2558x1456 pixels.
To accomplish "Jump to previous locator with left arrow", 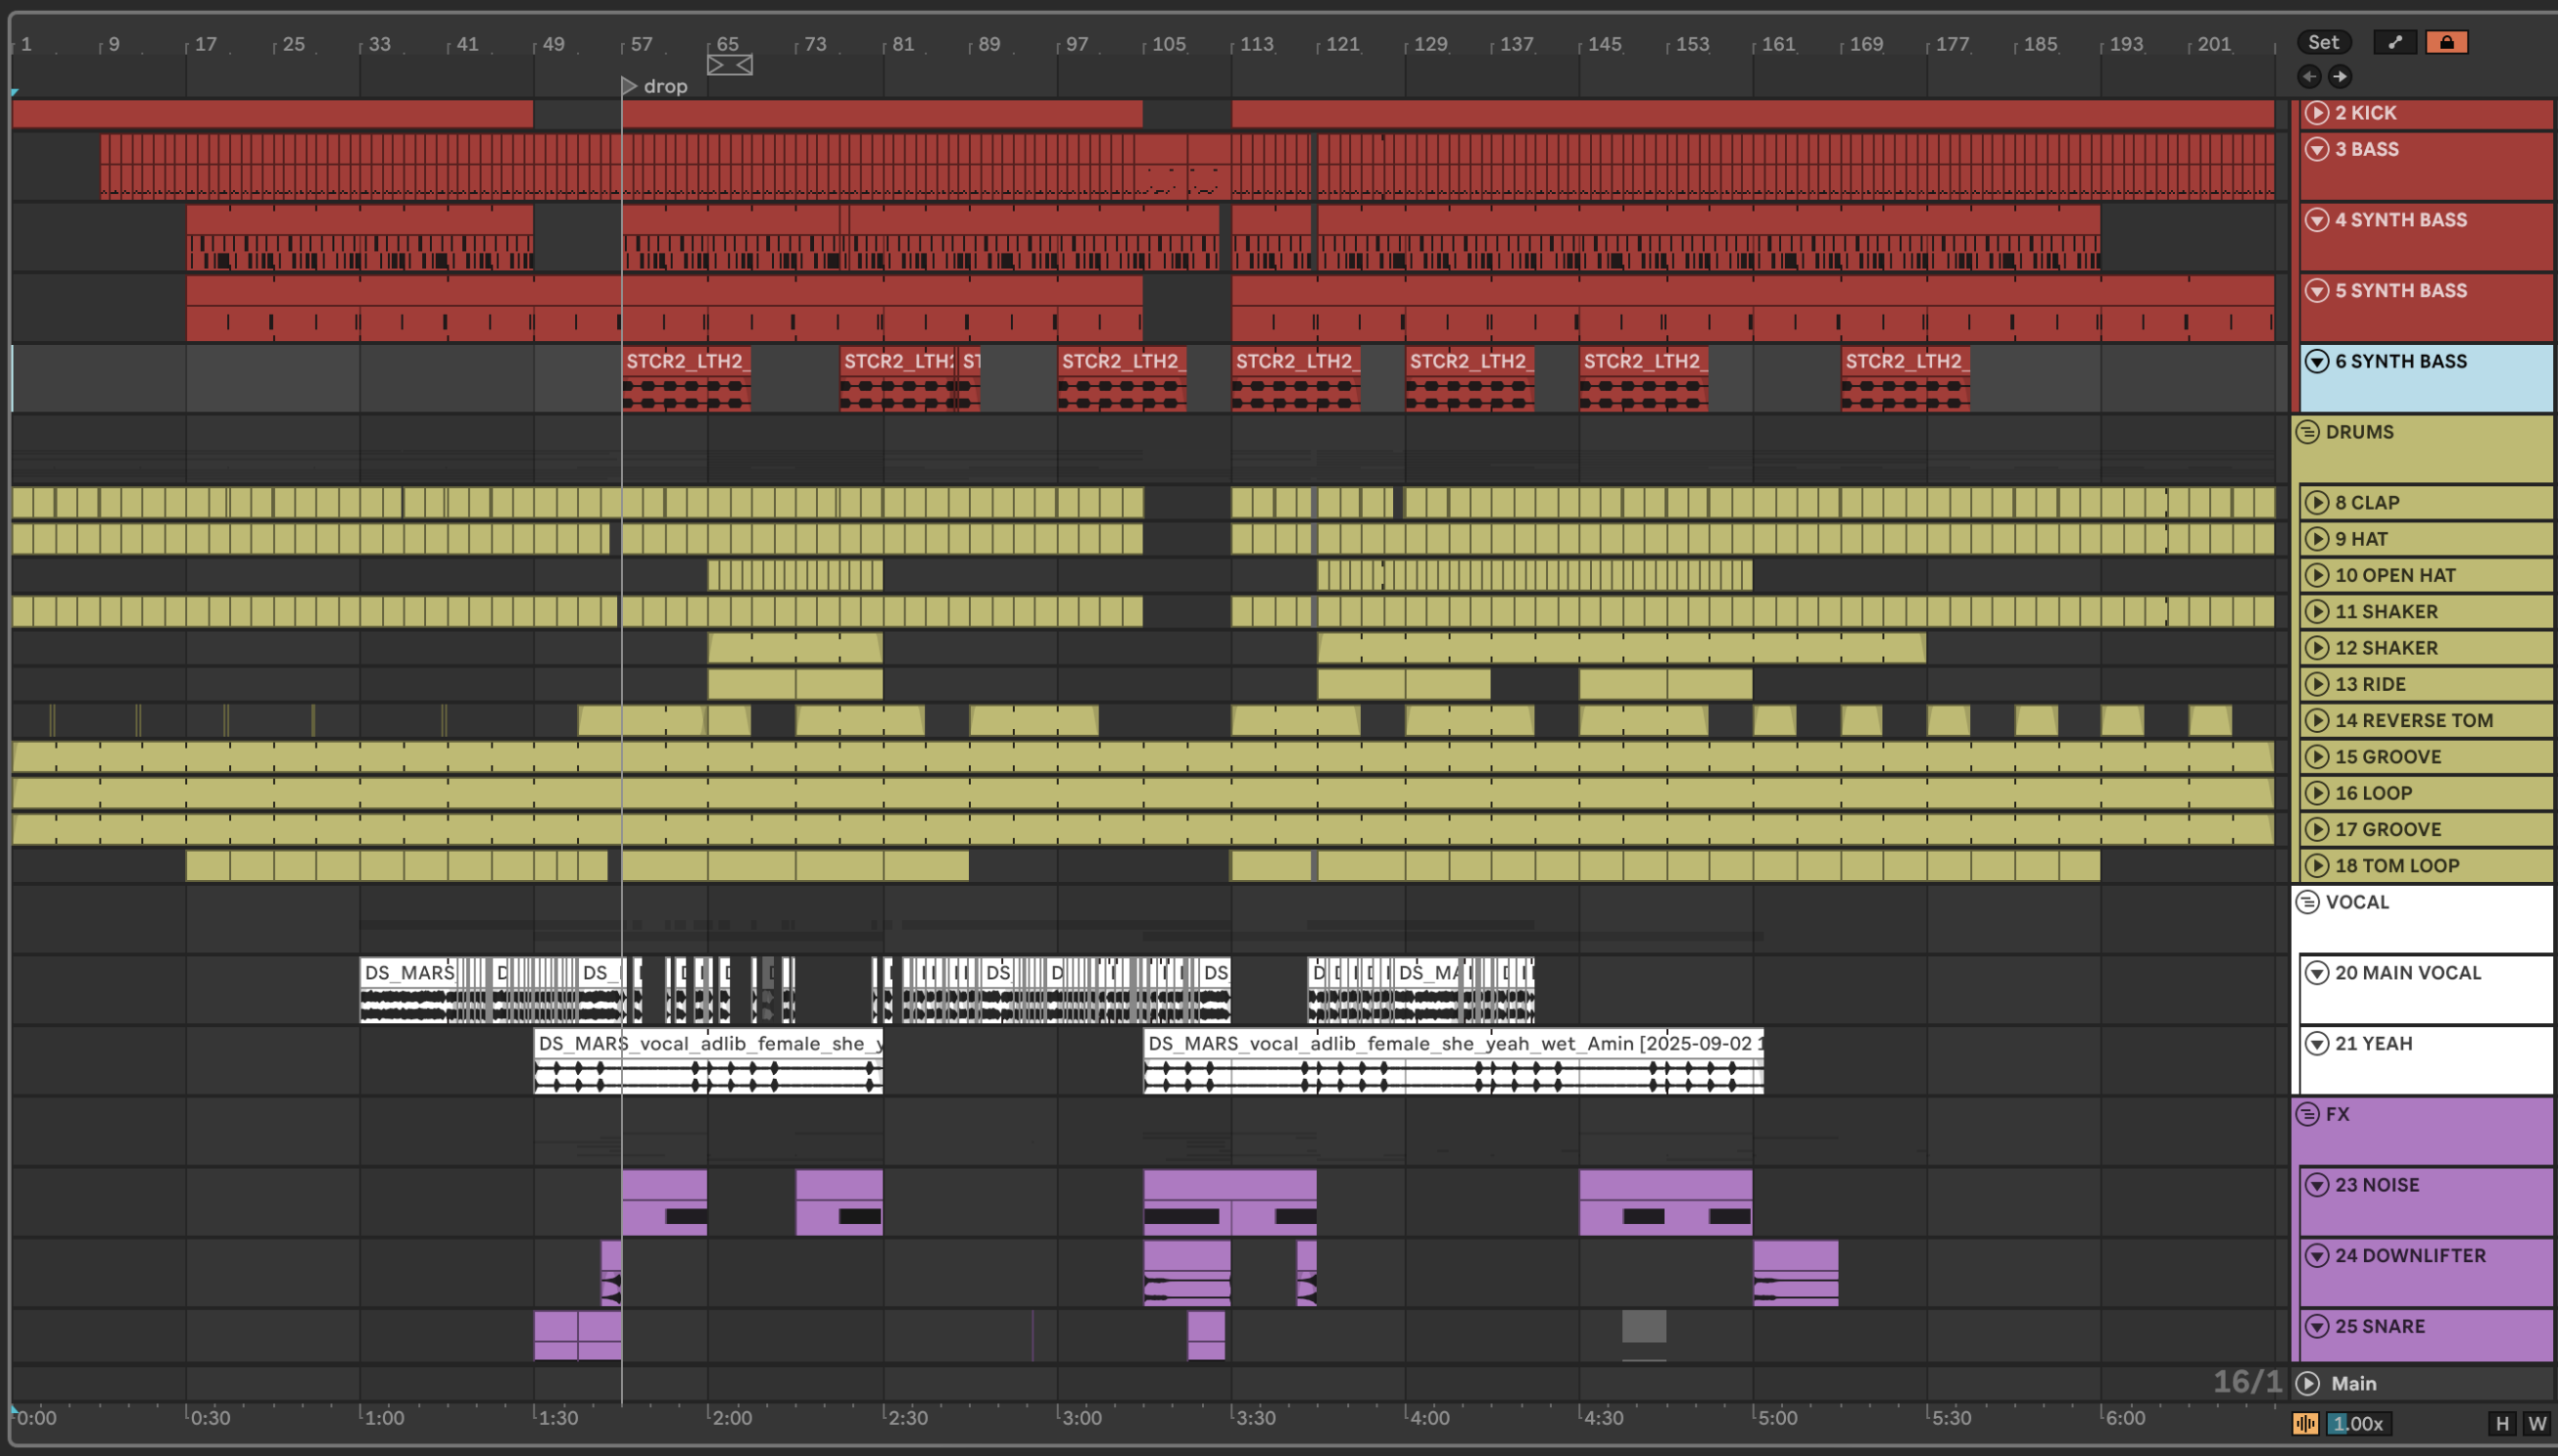I will (x=2309, y=76).
